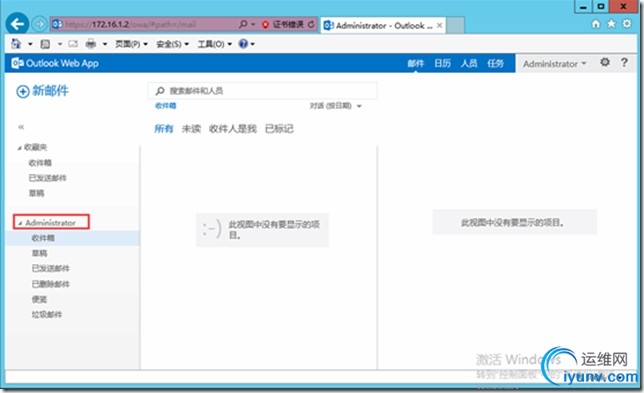Screen dimensions: 644x393
Task: Click the address bar URL field
Action: (144, 25)
